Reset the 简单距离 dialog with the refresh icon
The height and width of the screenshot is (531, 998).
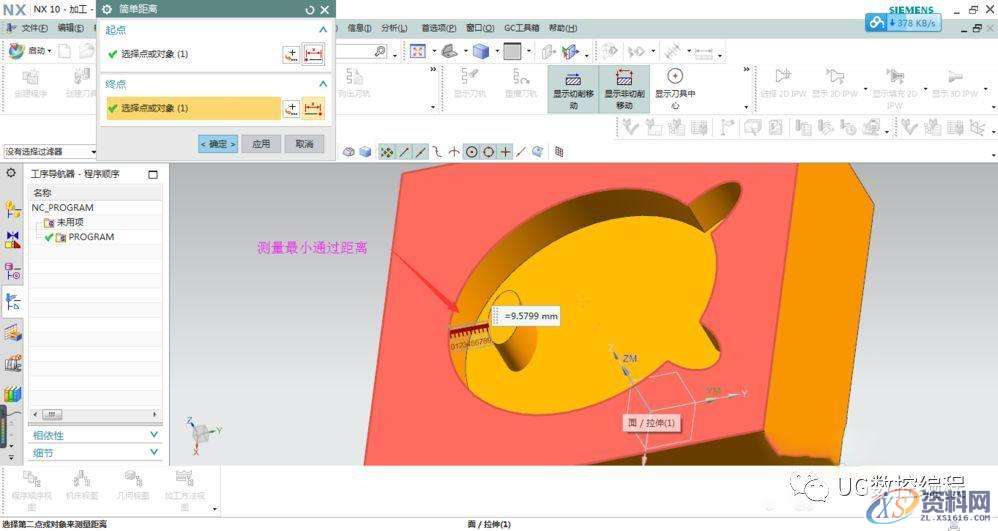(x=310, y=10)
